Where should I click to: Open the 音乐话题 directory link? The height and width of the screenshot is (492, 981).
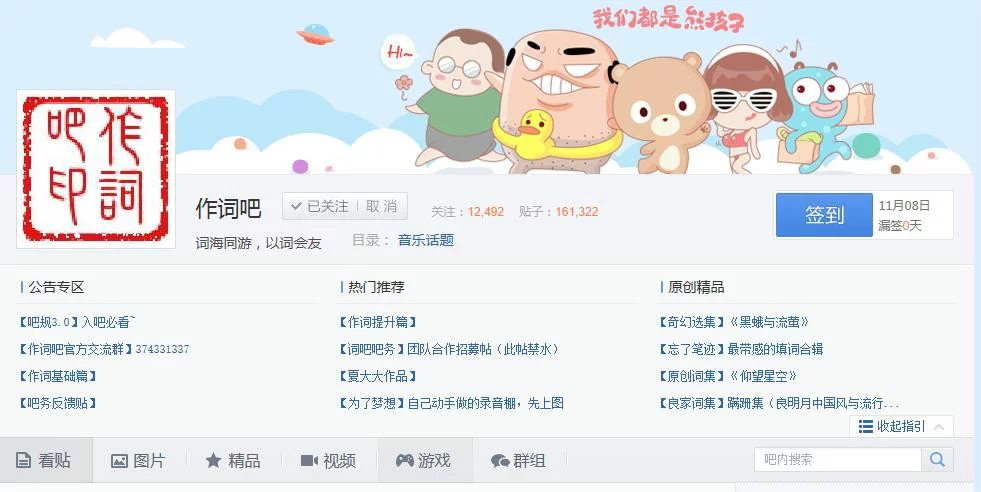[426, 240]
